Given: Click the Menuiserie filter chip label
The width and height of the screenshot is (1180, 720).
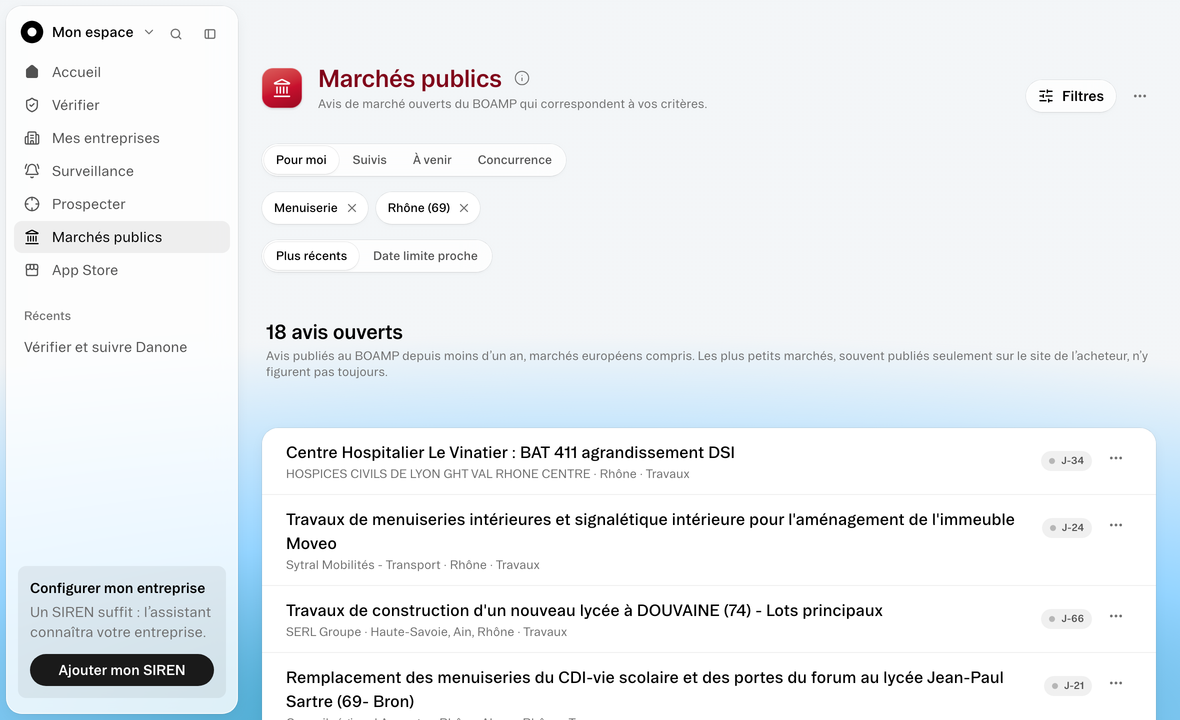Looking at the screenshot, I should tap(306, 208).
